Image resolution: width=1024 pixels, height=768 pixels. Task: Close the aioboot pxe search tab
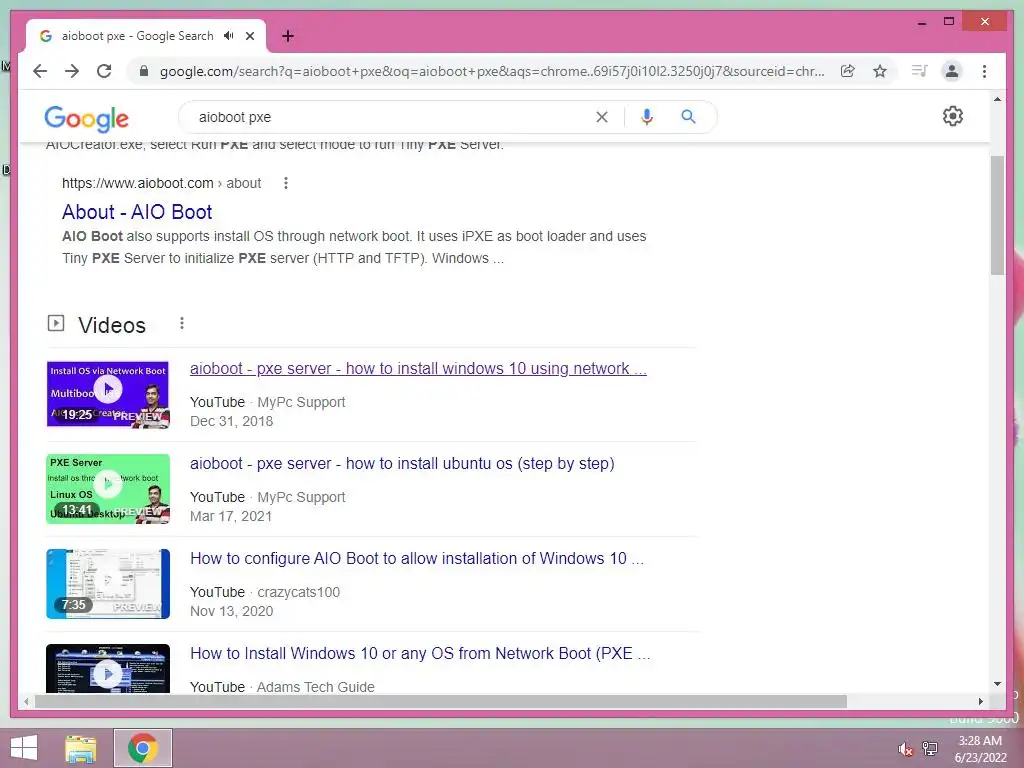[x=249, y=36]
